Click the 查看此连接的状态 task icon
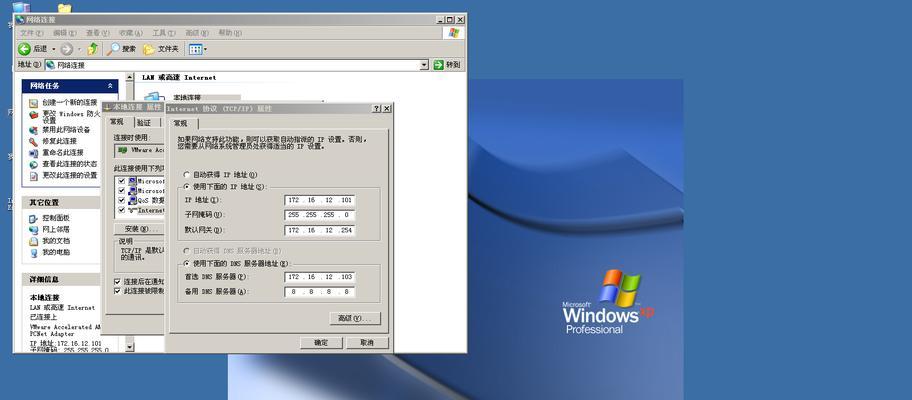 (34, 165)
